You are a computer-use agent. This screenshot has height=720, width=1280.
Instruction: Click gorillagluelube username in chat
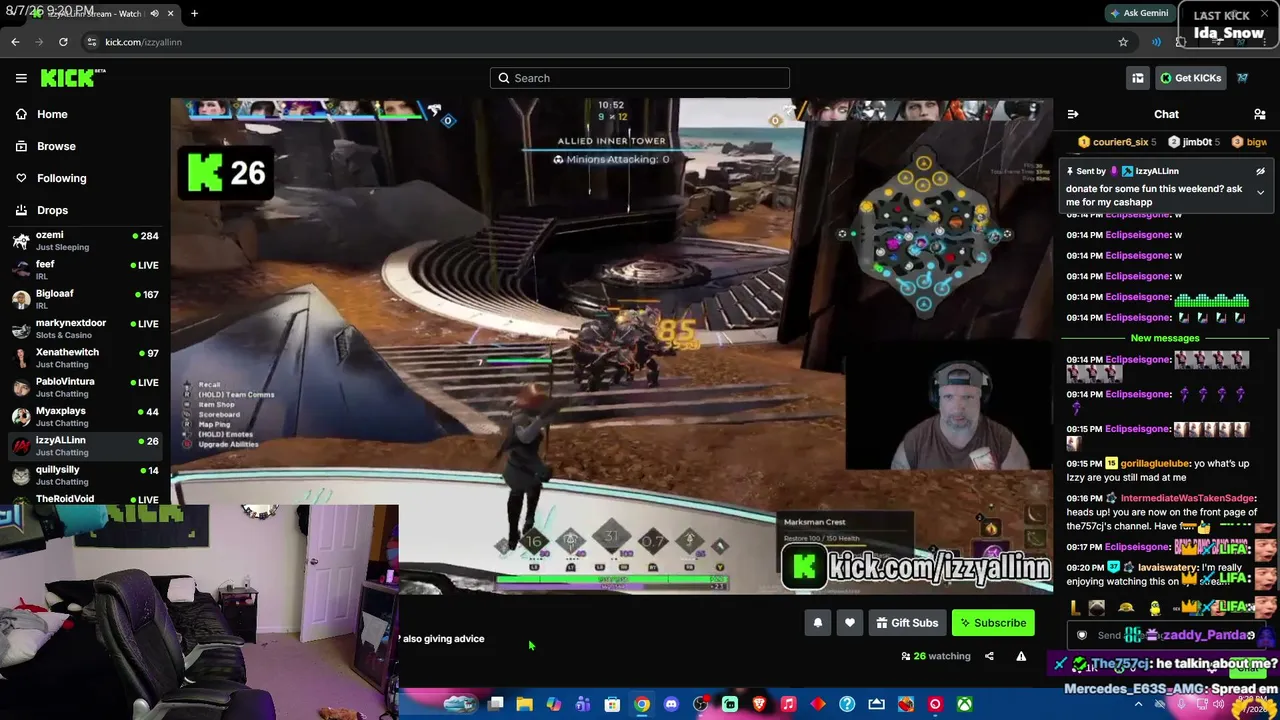click(1155, 464)
